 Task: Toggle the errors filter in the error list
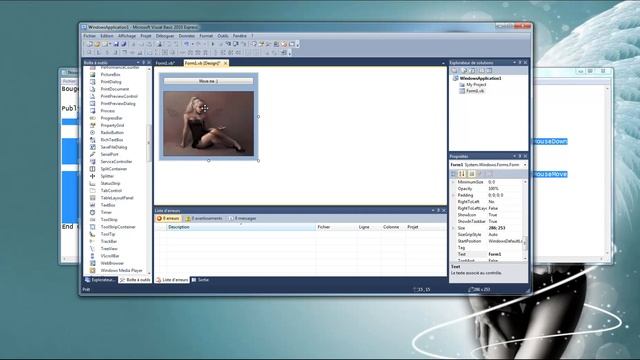point(168,218)
